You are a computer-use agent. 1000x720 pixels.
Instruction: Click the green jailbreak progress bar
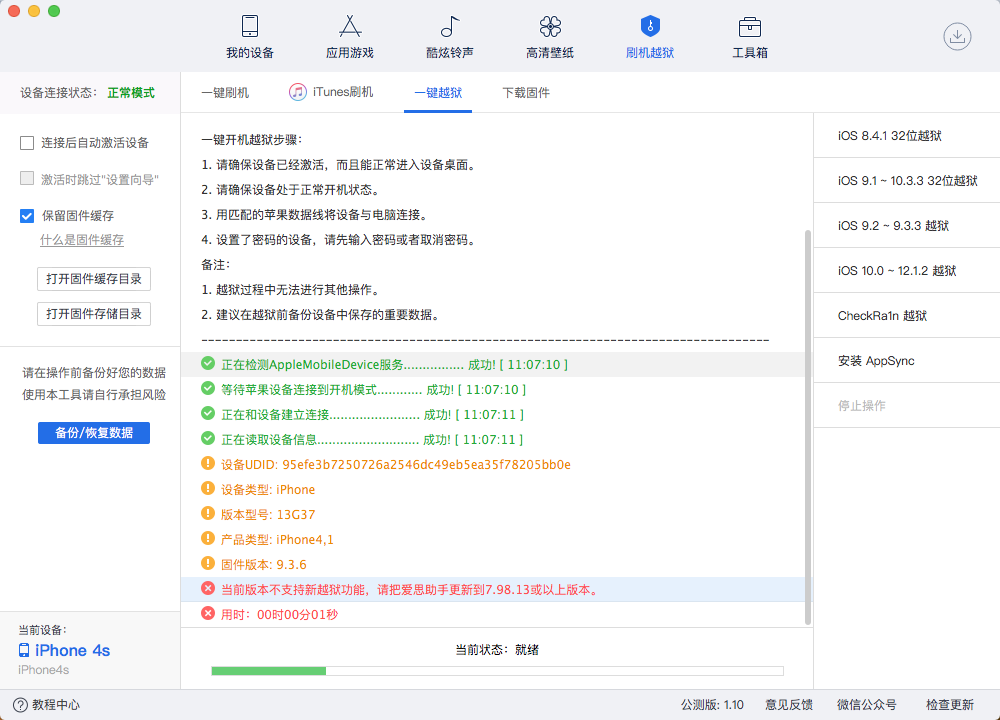[x=497, y=671]
